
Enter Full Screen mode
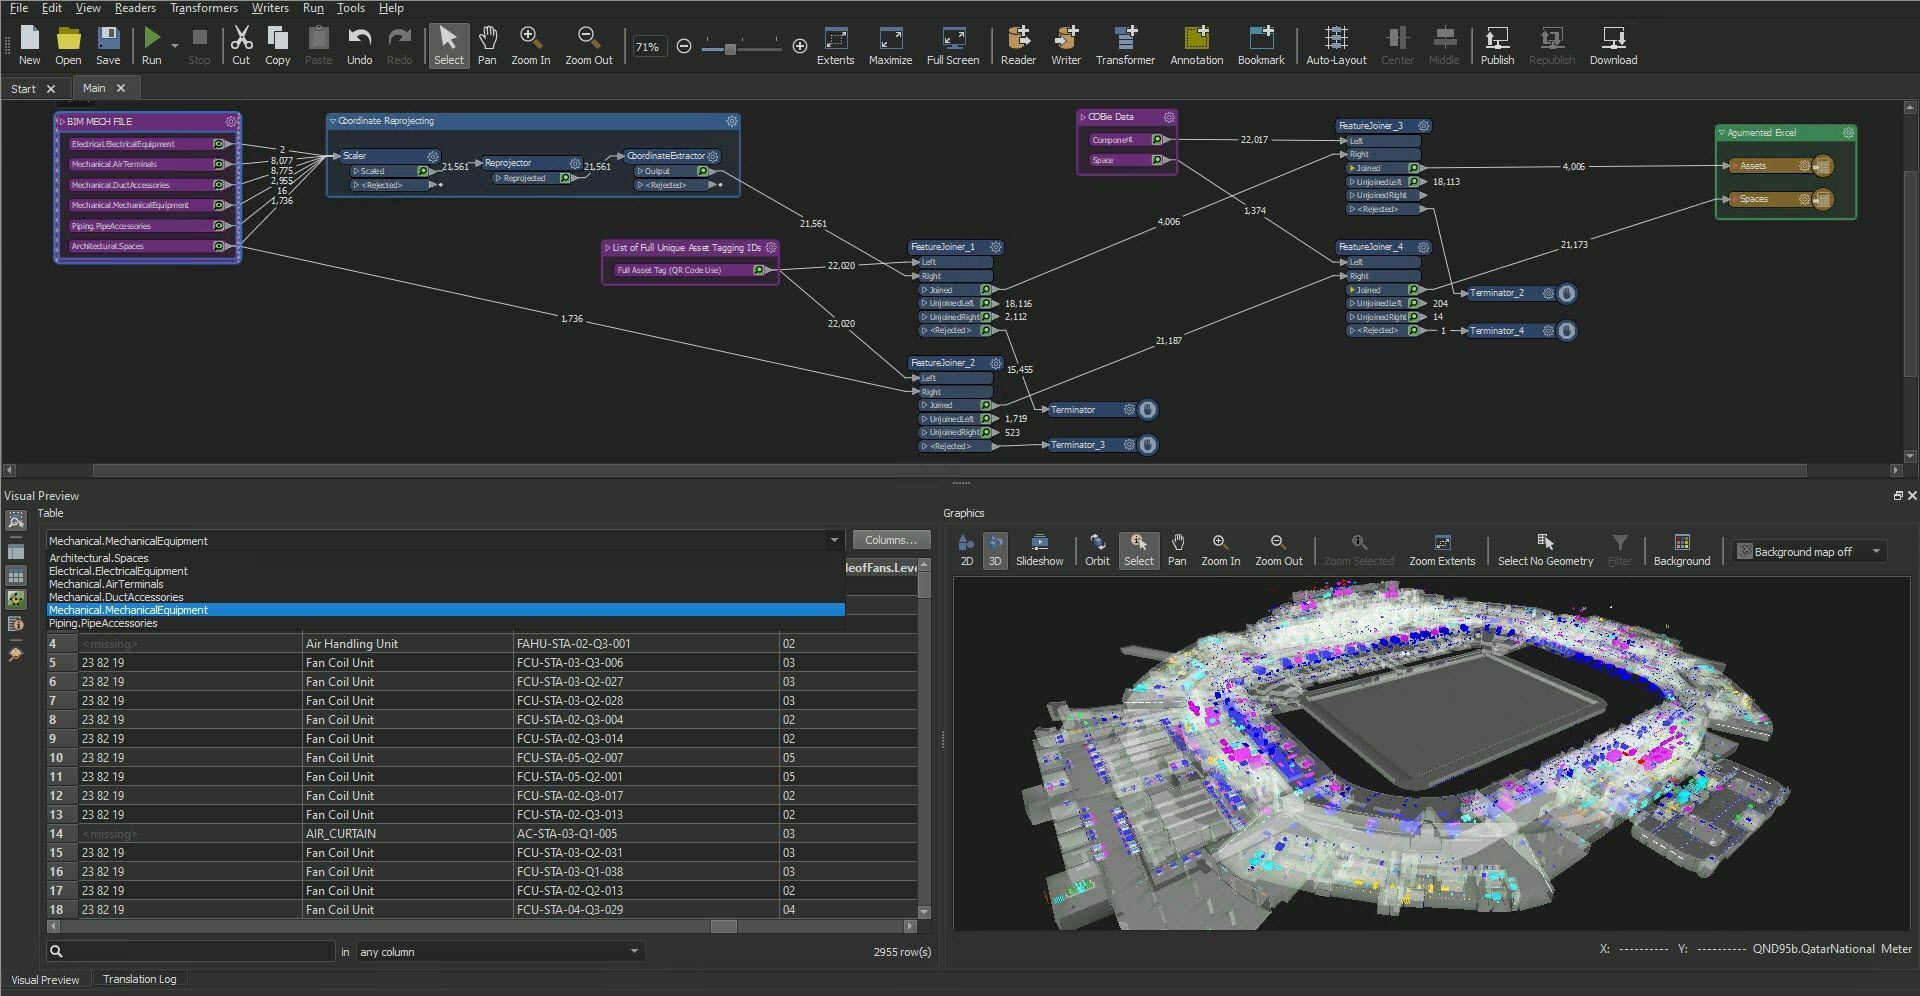pyautogui.click(x=952, y=45)
